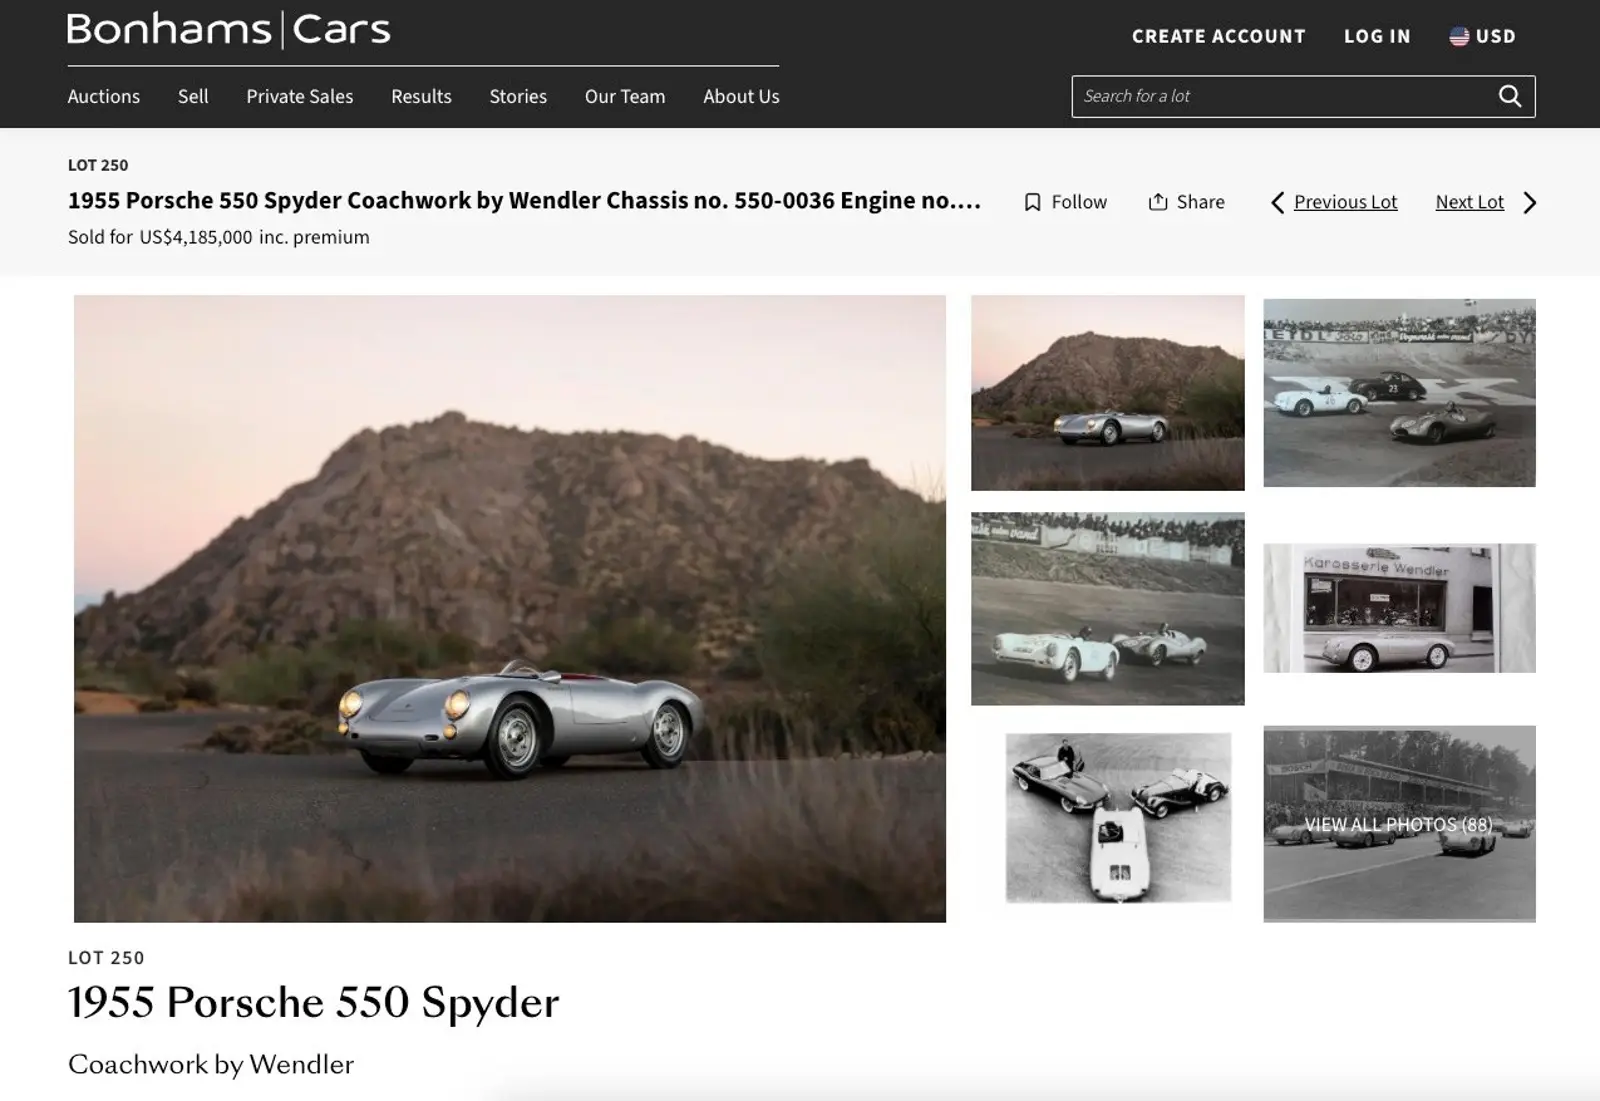Click the Follow button text
Screen dimensions: 1600x1101
1079,202
